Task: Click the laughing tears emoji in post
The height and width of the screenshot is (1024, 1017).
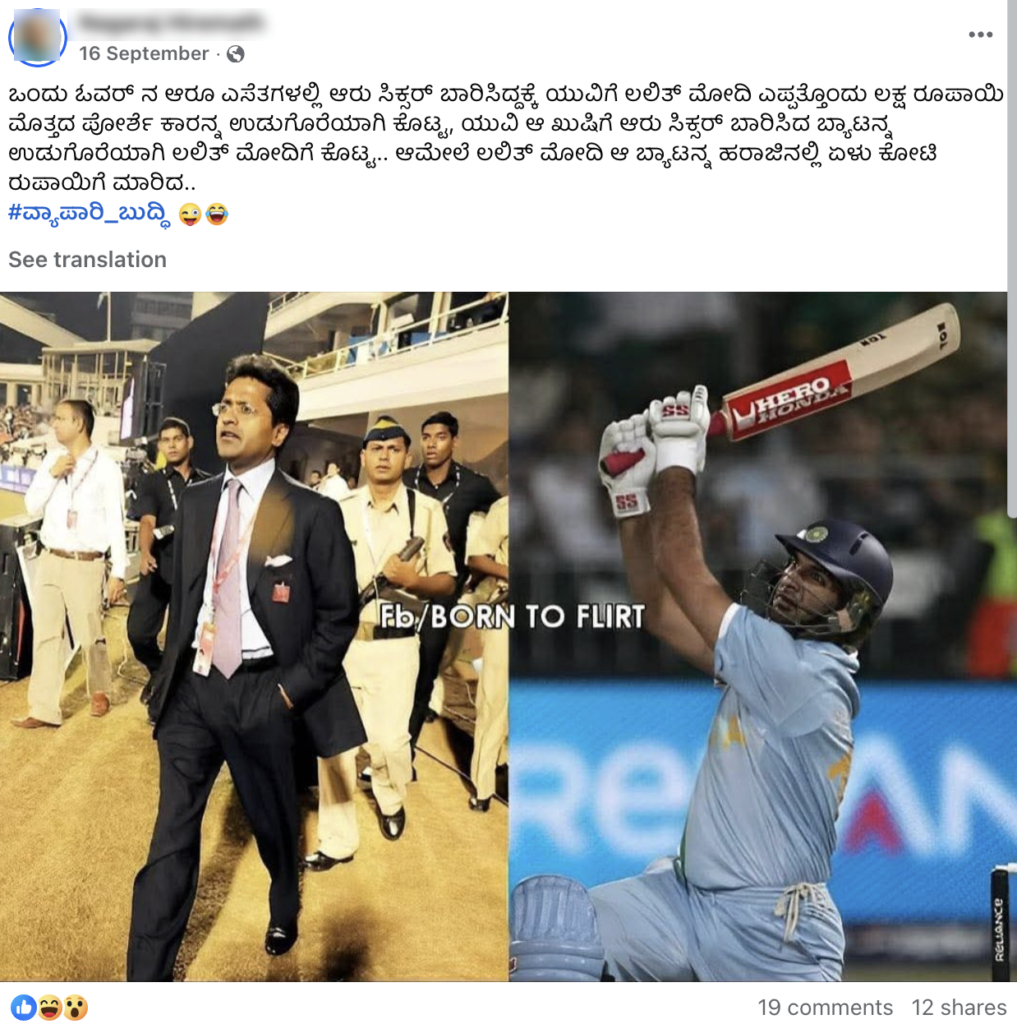Action: point(216,214)
